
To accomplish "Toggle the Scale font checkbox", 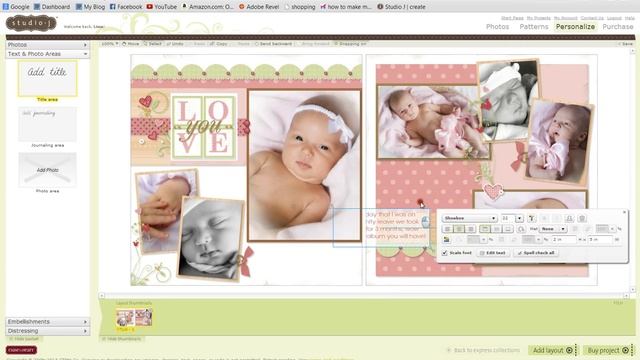I will [x=445, y=253].
